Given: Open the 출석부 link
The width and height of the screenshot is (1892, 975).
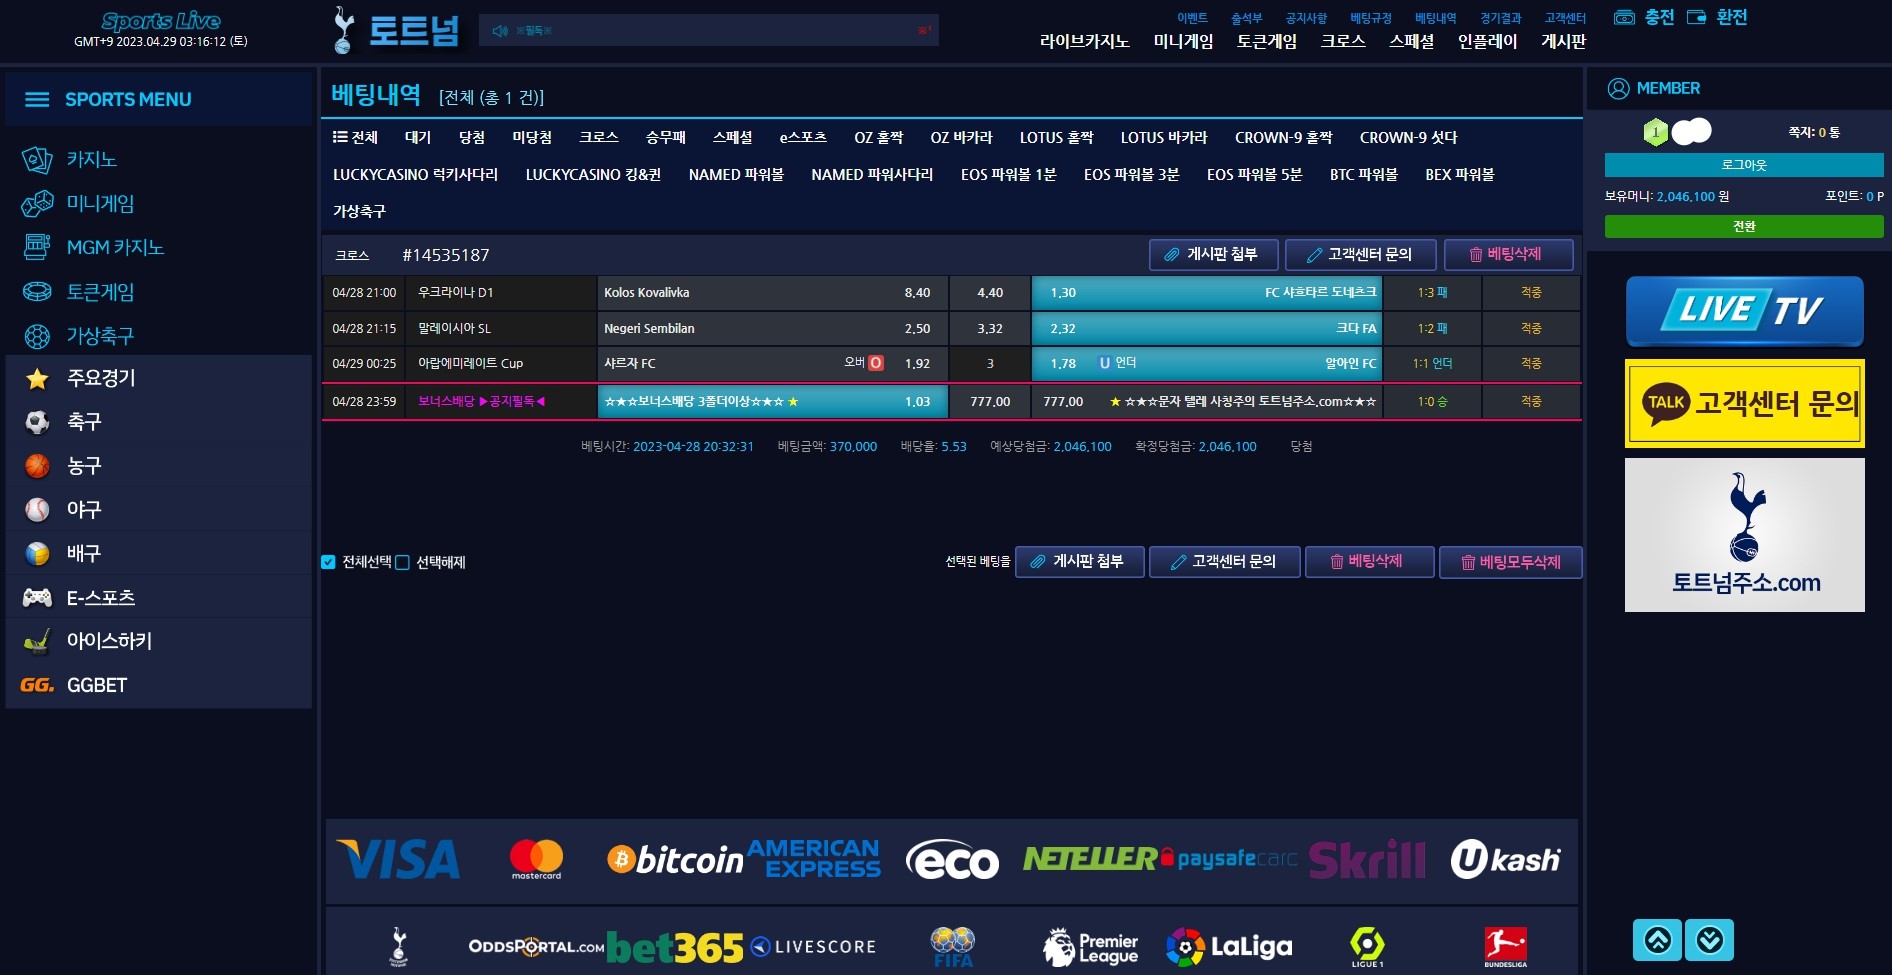Looking at the screenshot, I should [x=1246, y=18].
